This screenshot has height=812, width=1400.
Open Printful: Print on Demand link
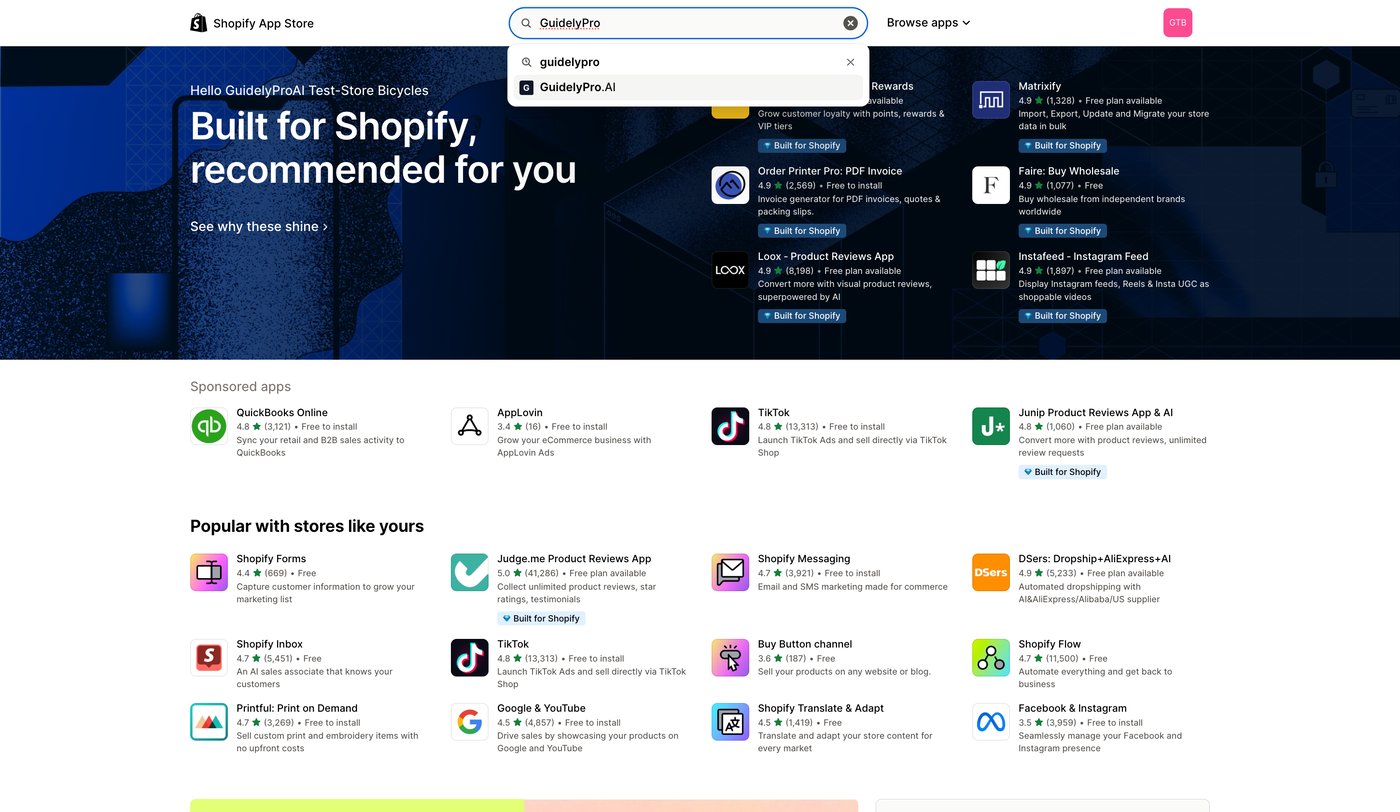[297, 708]
